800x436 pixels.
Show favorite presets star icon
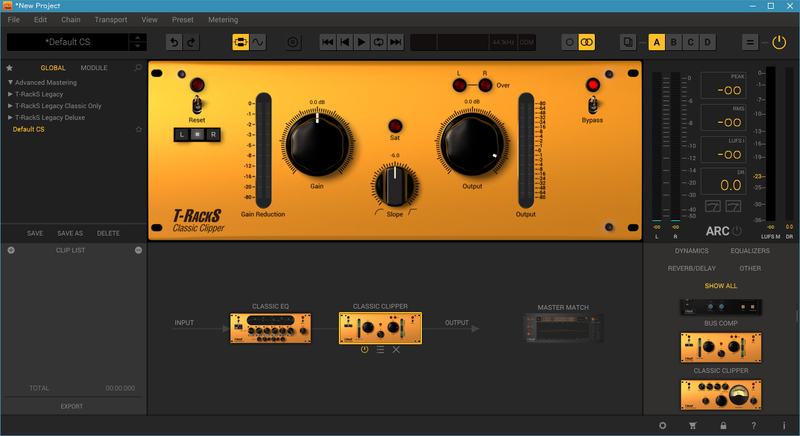pos(9,68)
